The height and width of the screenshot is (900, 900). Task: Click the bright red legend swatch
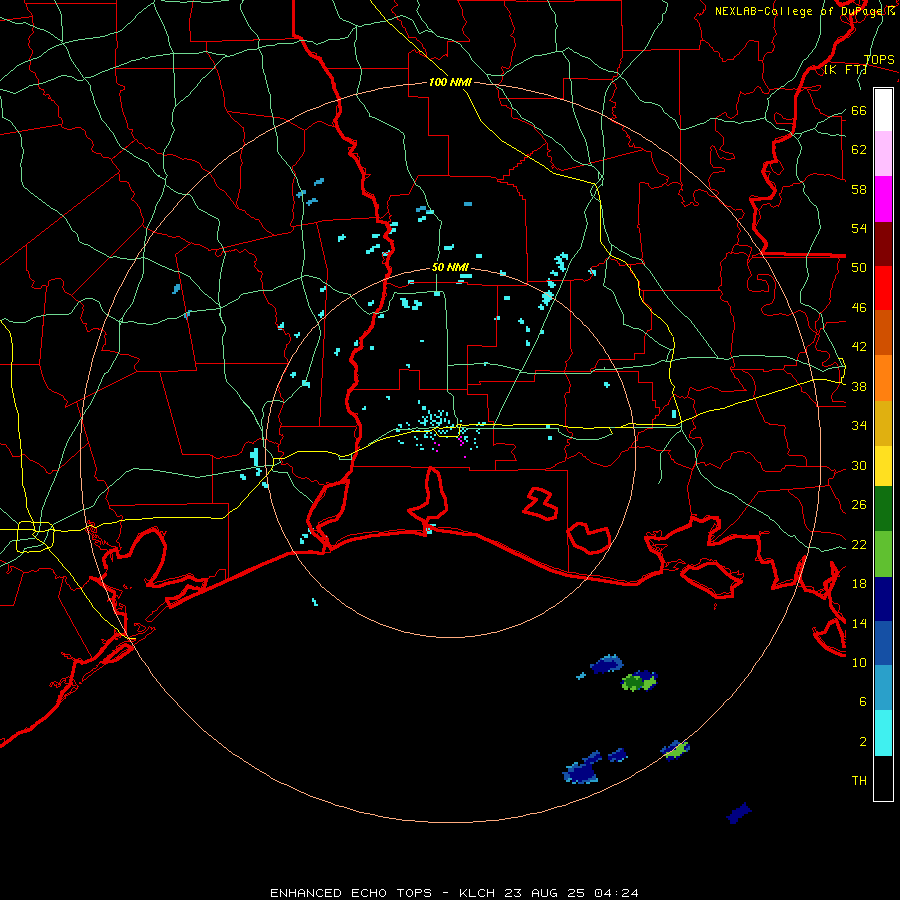pos(883,288)
